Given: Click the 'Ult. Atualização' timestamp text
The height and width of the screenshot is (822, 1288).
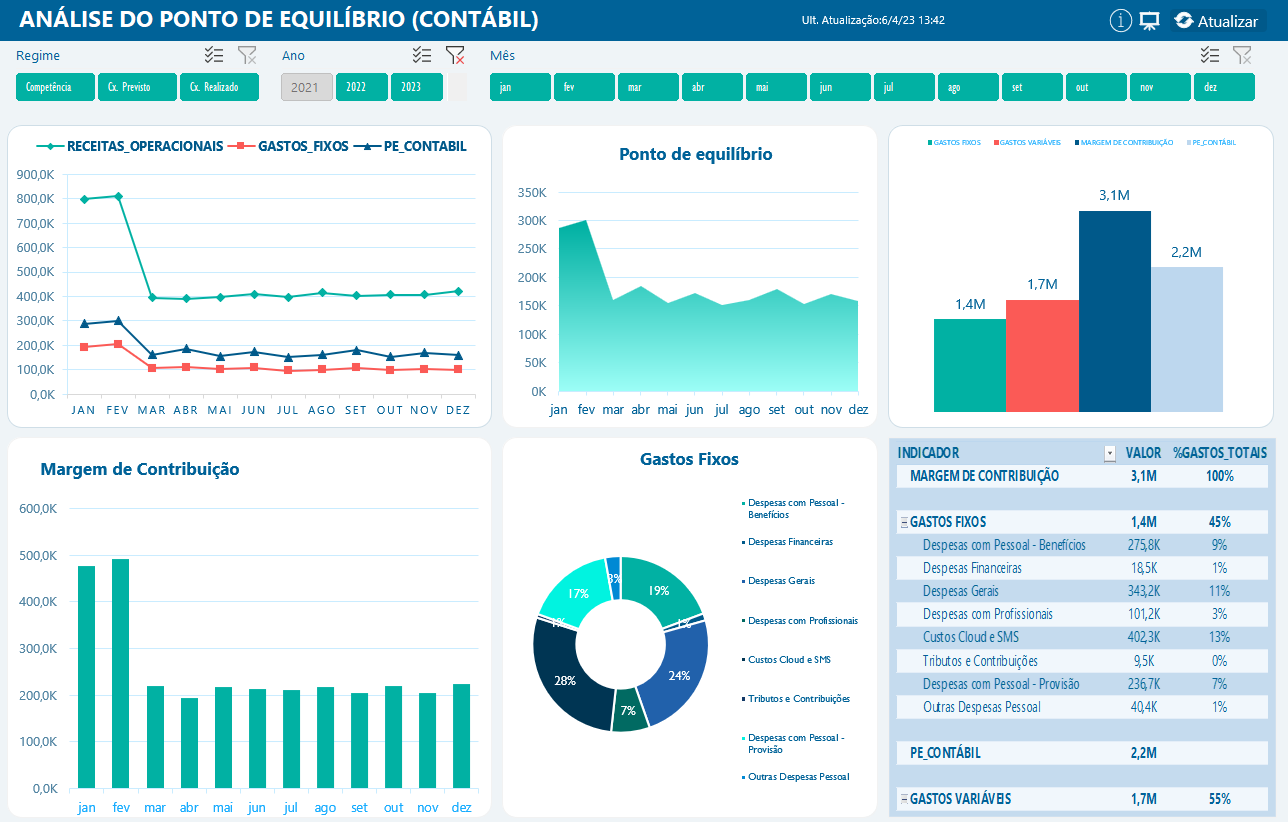Looking at the screenshot, I should tap(873, 20).
